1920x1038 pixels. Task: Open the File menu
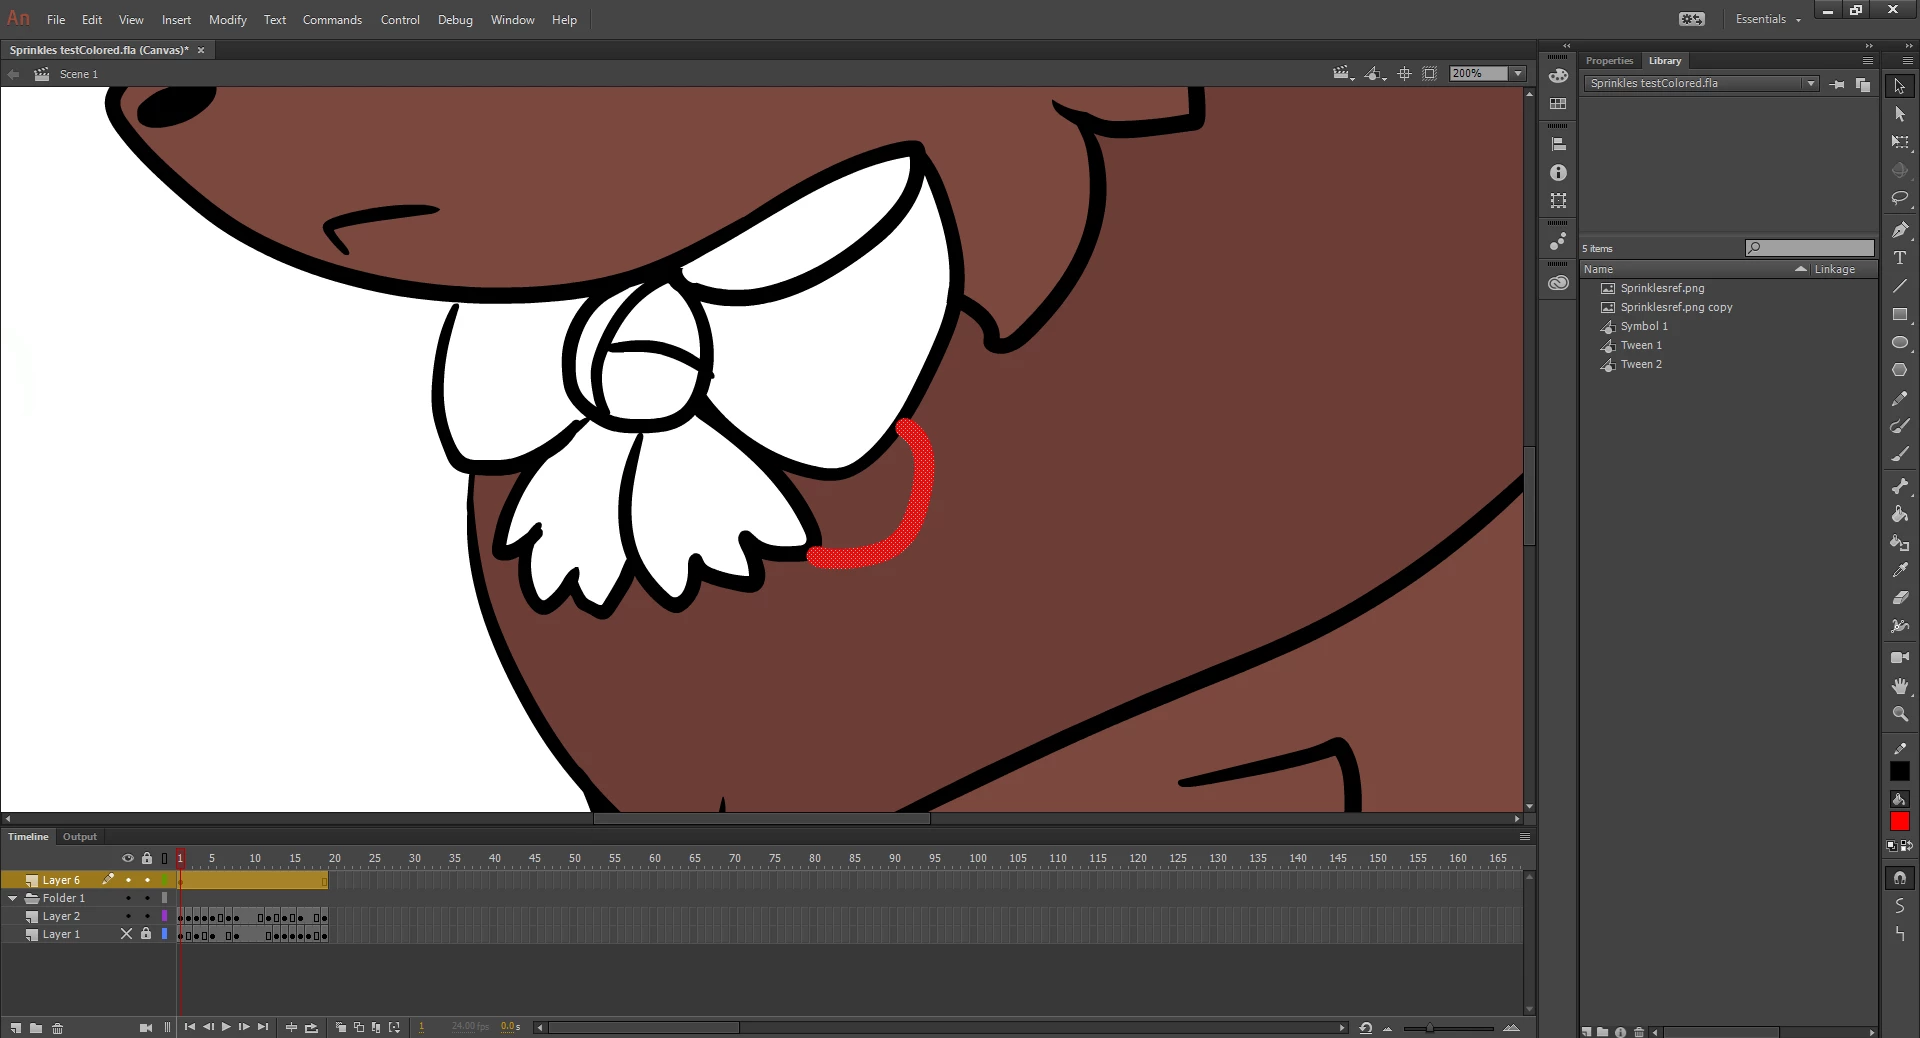pyautogui.click(x=56, y=19)
